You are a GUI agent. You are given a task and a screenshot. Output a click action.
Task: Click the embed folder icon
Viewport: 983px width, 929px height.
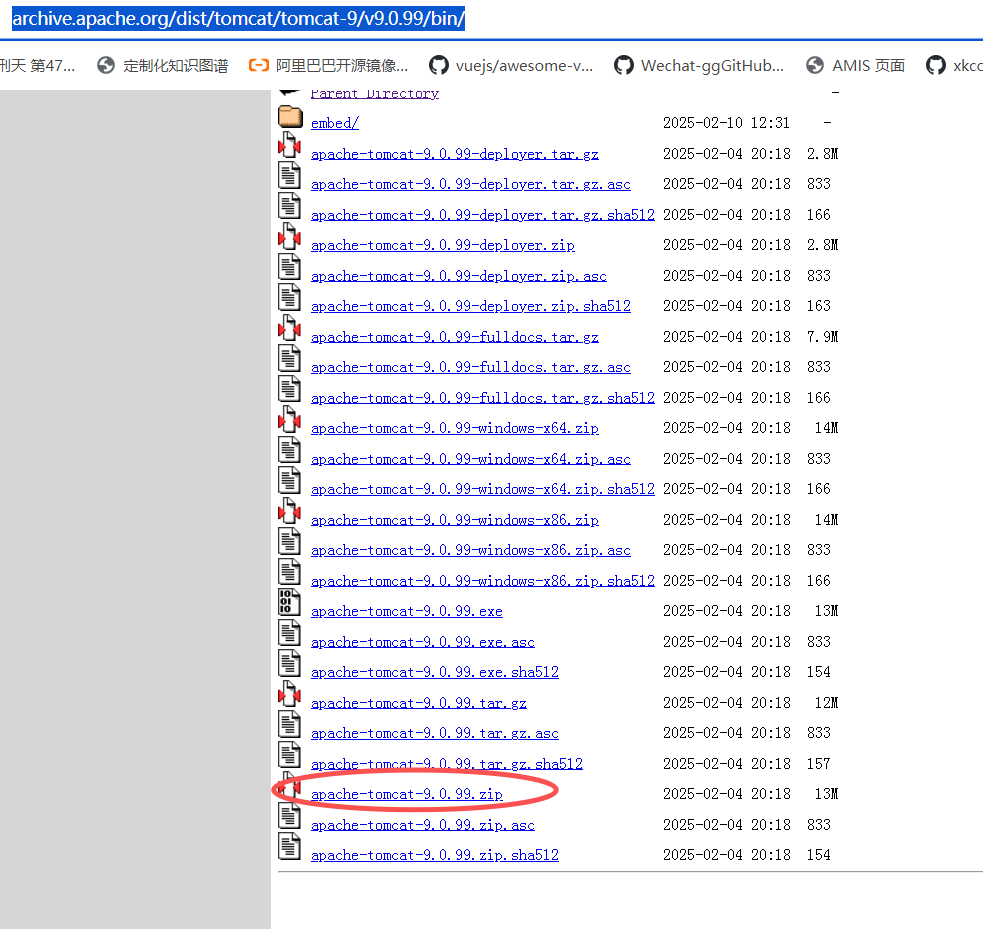click(x=290, y=117)
